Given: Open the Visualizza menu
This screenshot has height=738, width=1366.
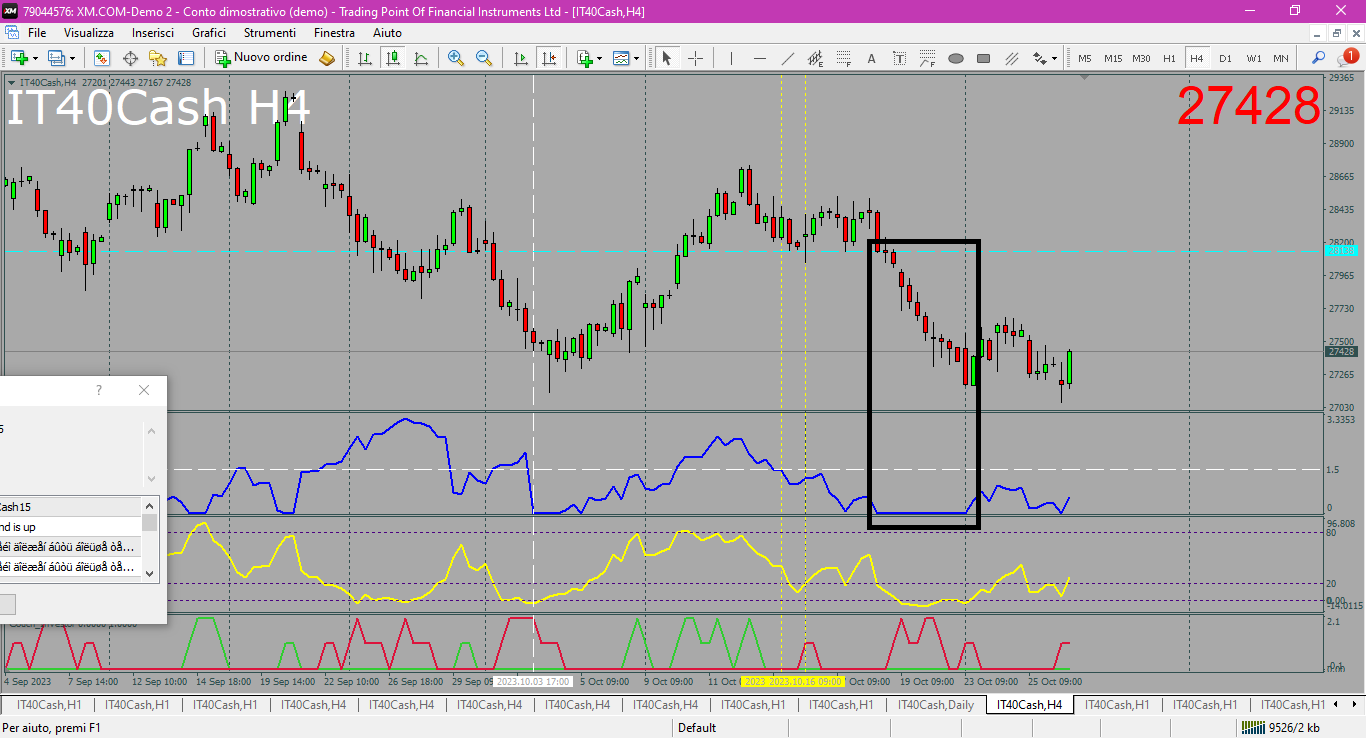Looking at the screenshot, I should pos(89,33).
